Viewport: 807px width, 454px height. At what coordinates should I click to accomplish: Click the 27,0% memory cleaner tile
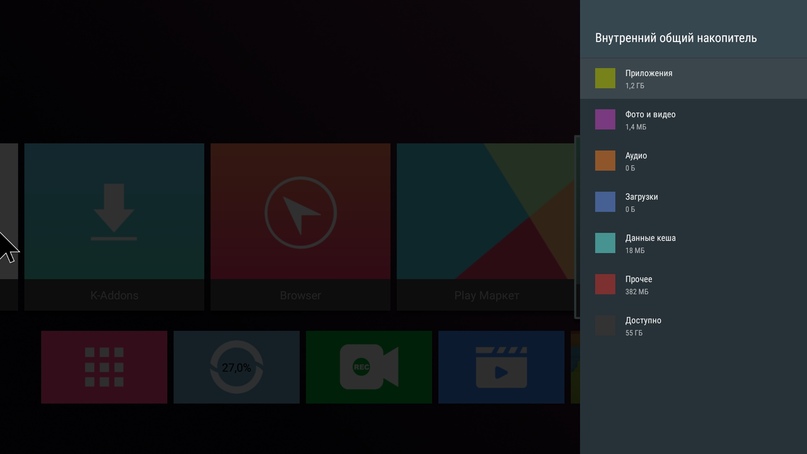237,367
